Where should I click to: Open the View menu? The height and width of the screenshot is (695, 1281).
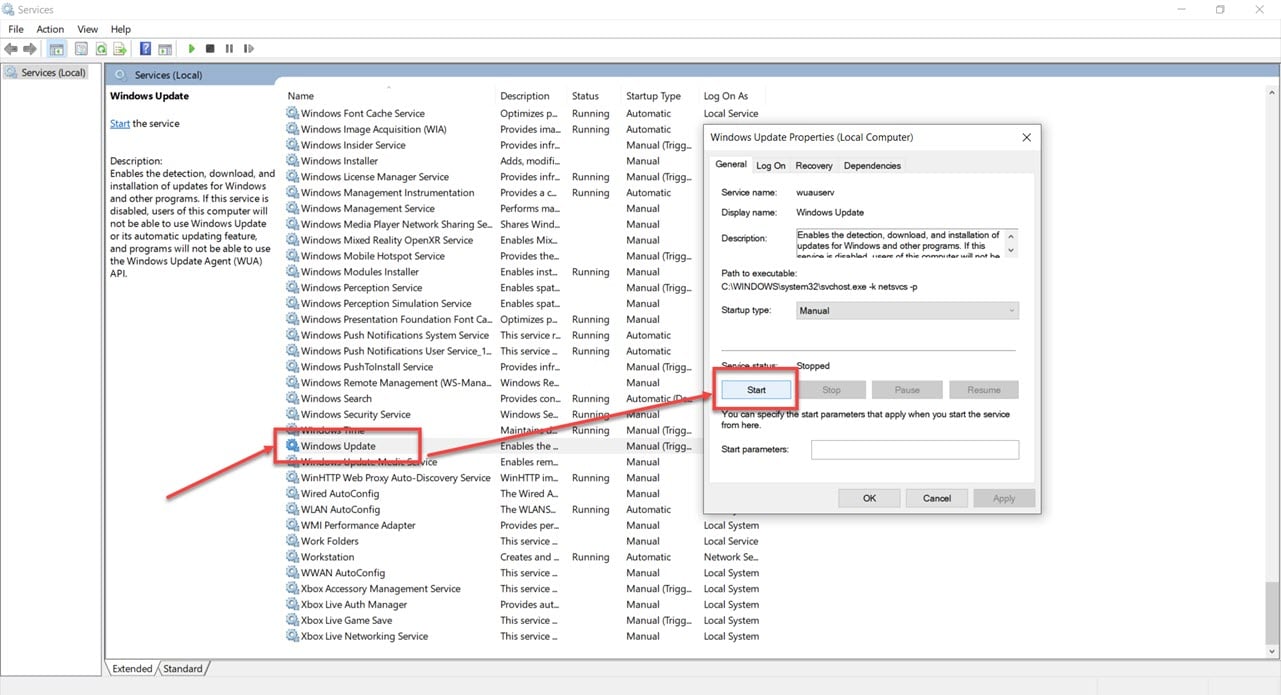[x=88, y=29]
